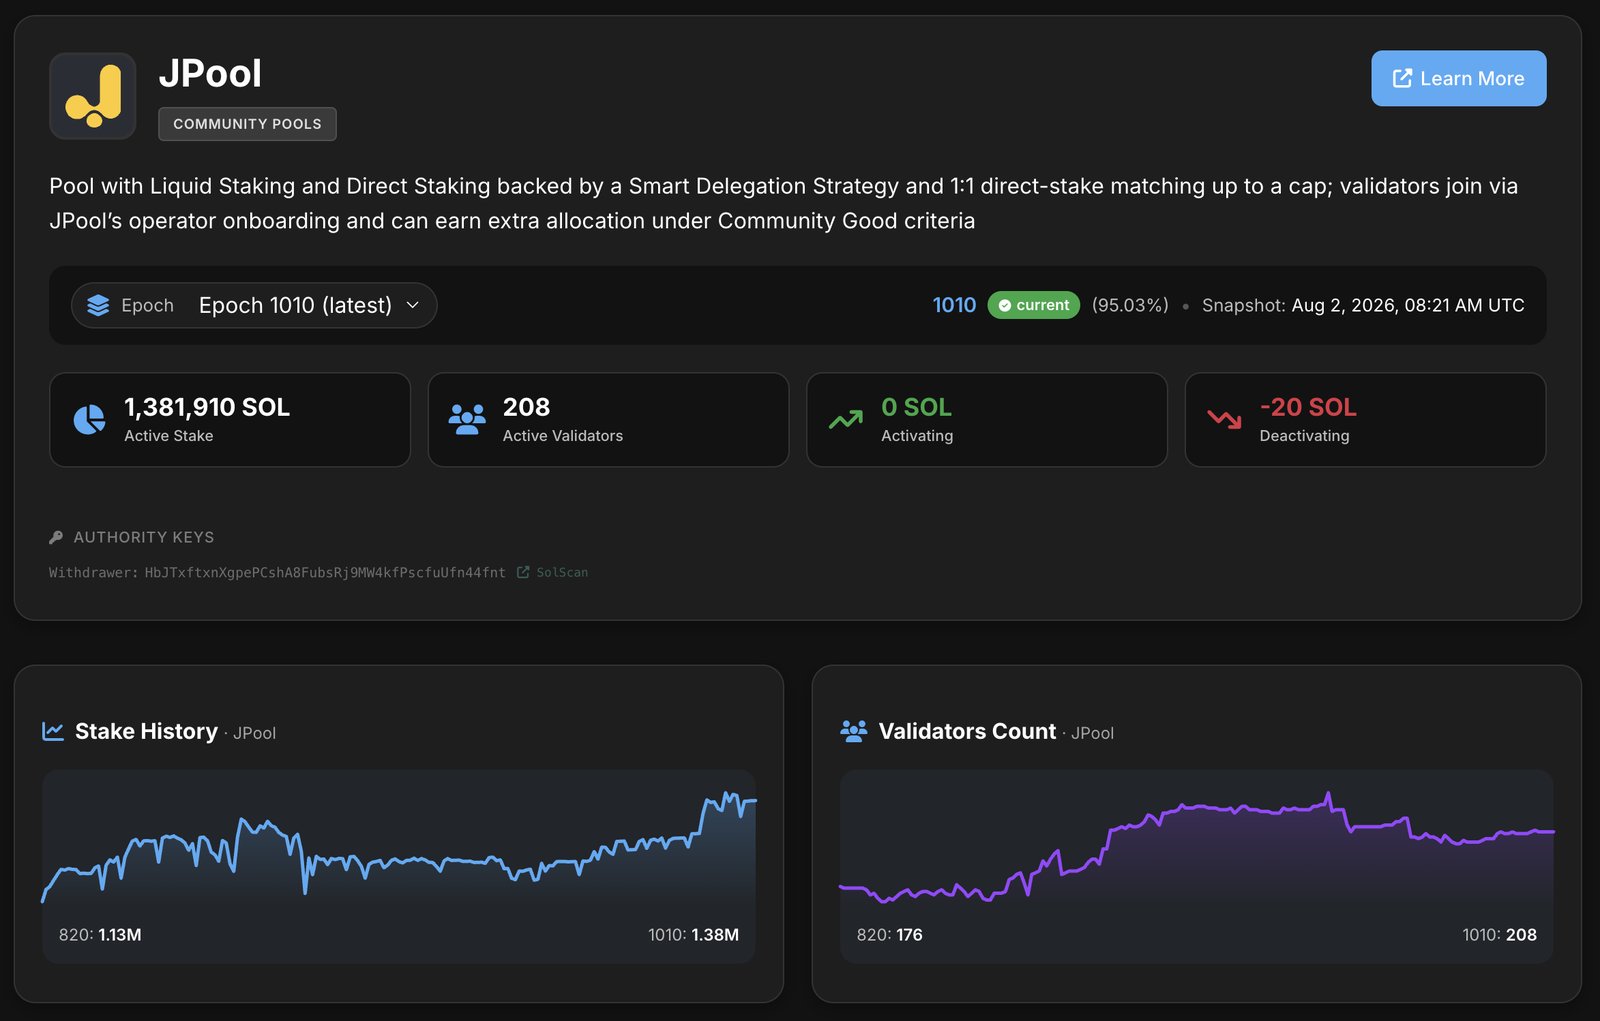This screenshot has width=1600, height=1021.
Task: Click the 0 SOL activating value
Action: pos(917,407)
